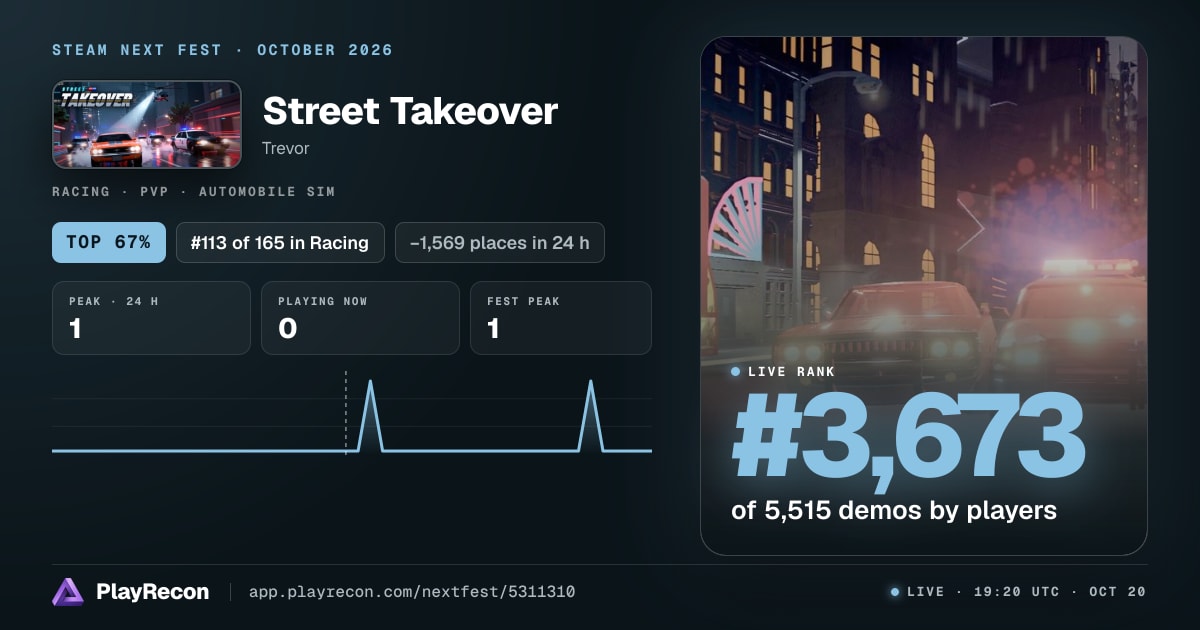
Task: Click the FEST PEAK stat card
Action: click(561, 318)
